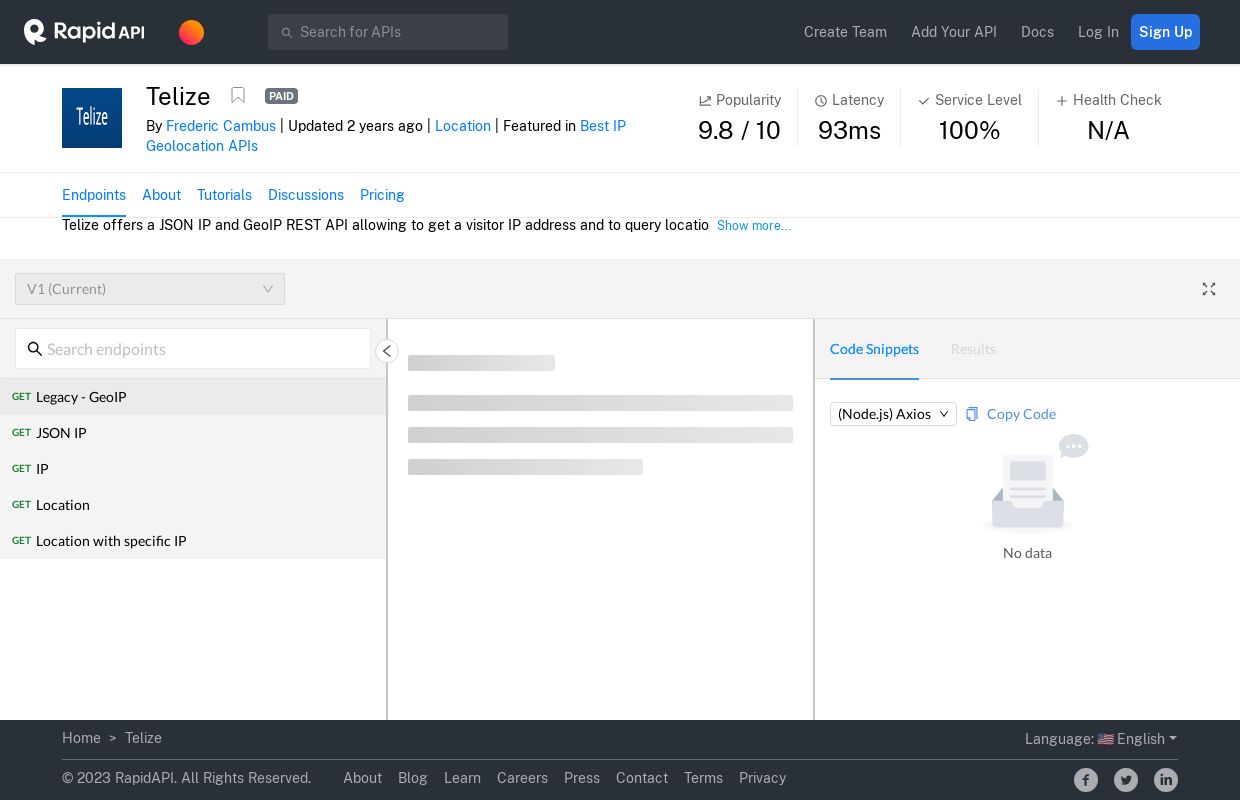Image resolution: width=1240 pixels, height=800 pixels.
Task: Open the Press footer link
Action: point(582,778)
